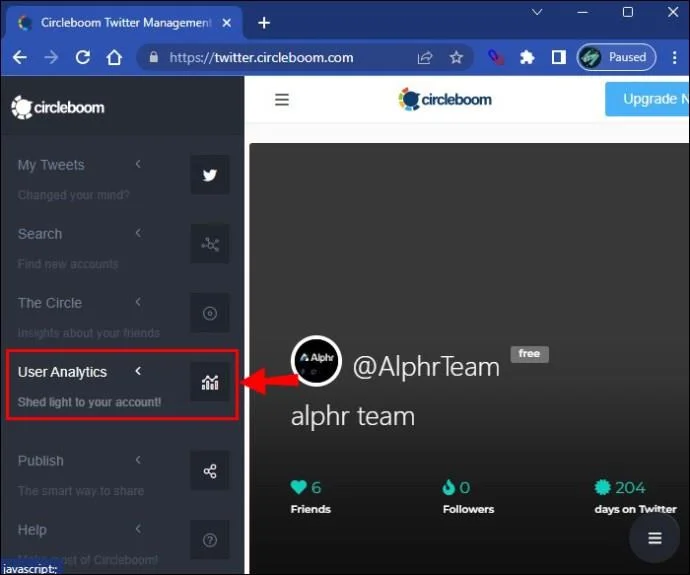
Task: Reload the page
Action: (83, 57)
